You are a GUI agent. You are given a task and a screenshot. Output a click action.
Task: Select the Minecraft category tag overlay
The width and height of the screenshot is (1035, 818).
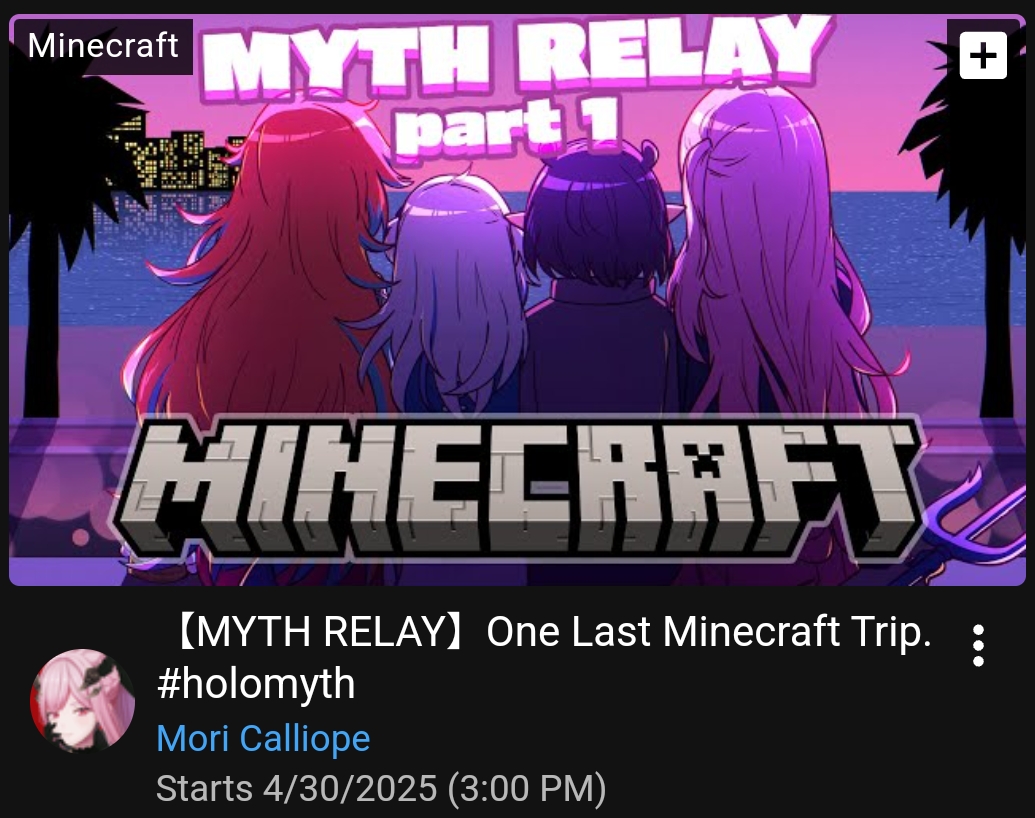[103, 46]
